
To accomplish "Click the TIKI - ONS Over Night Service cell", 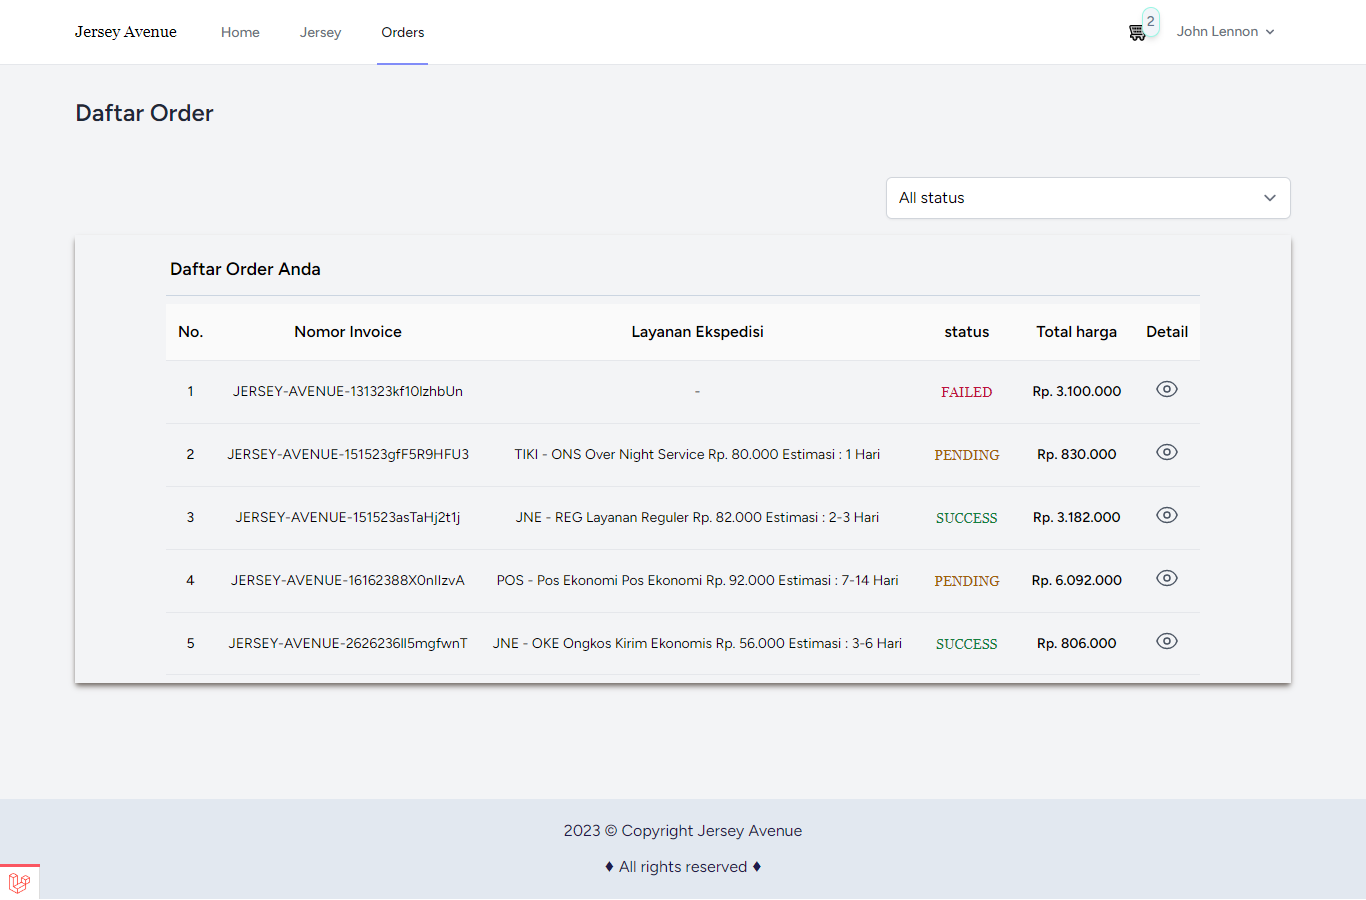I will pyautogui.click(x=697, y=454).
